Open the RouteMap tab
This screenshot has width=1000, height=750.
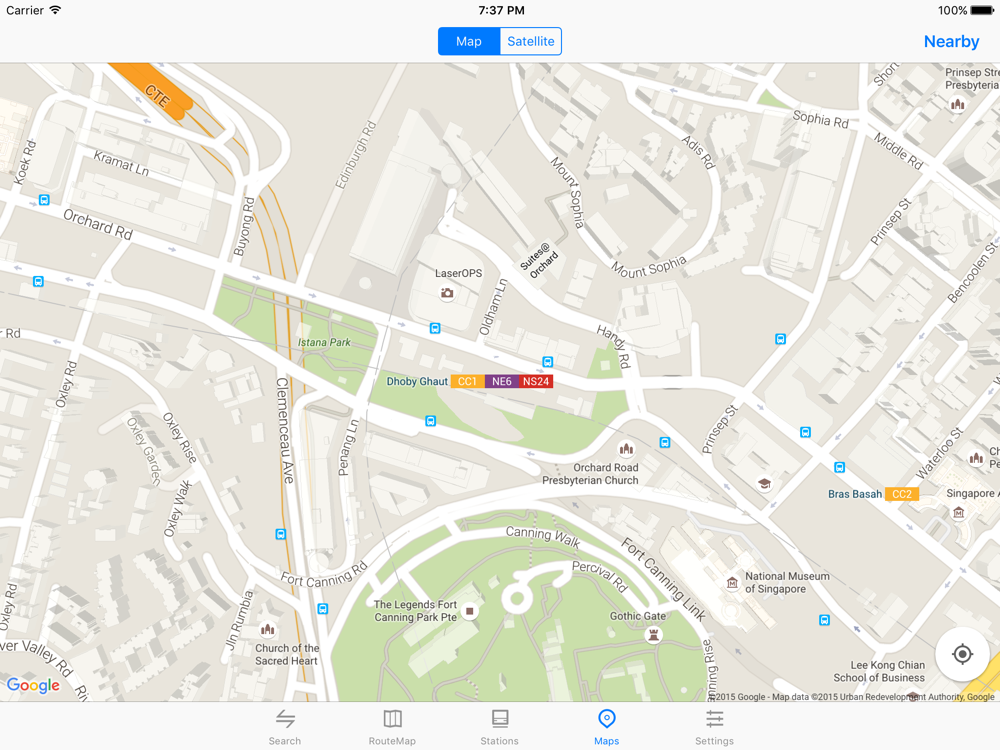point(392,727)
